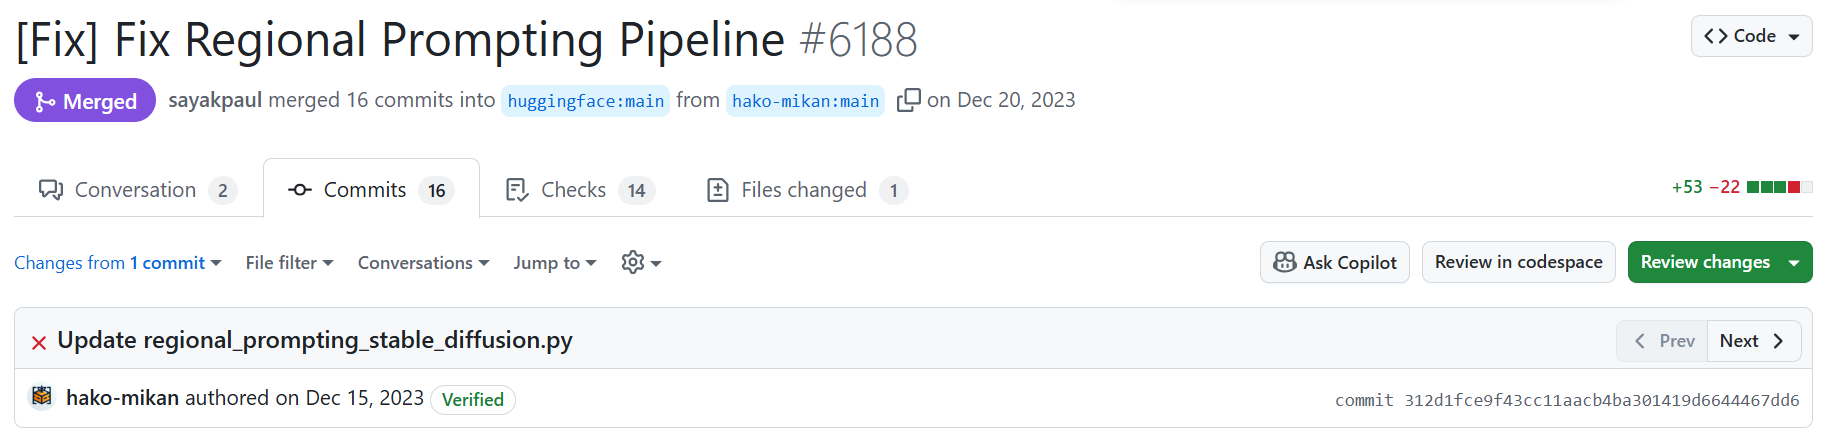Expand the Conversations dropdown

pos(424,263)
